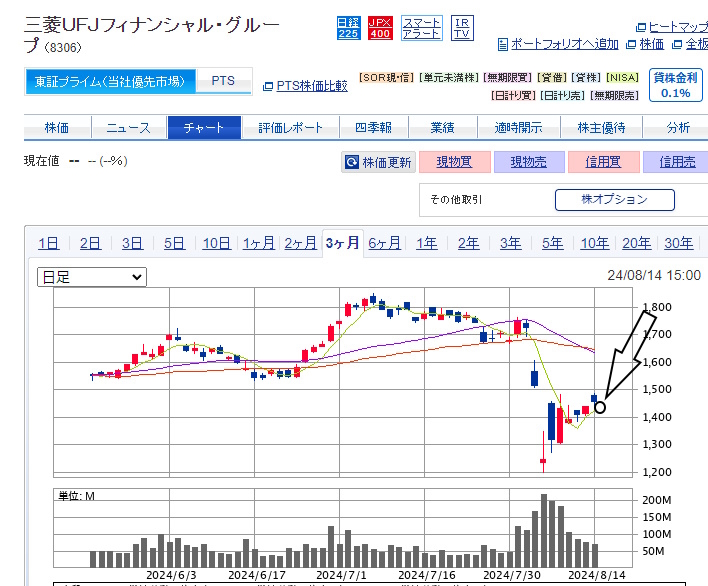Open the 業績 tab
This screenshot has width=708, height=586.
[442, 128]
